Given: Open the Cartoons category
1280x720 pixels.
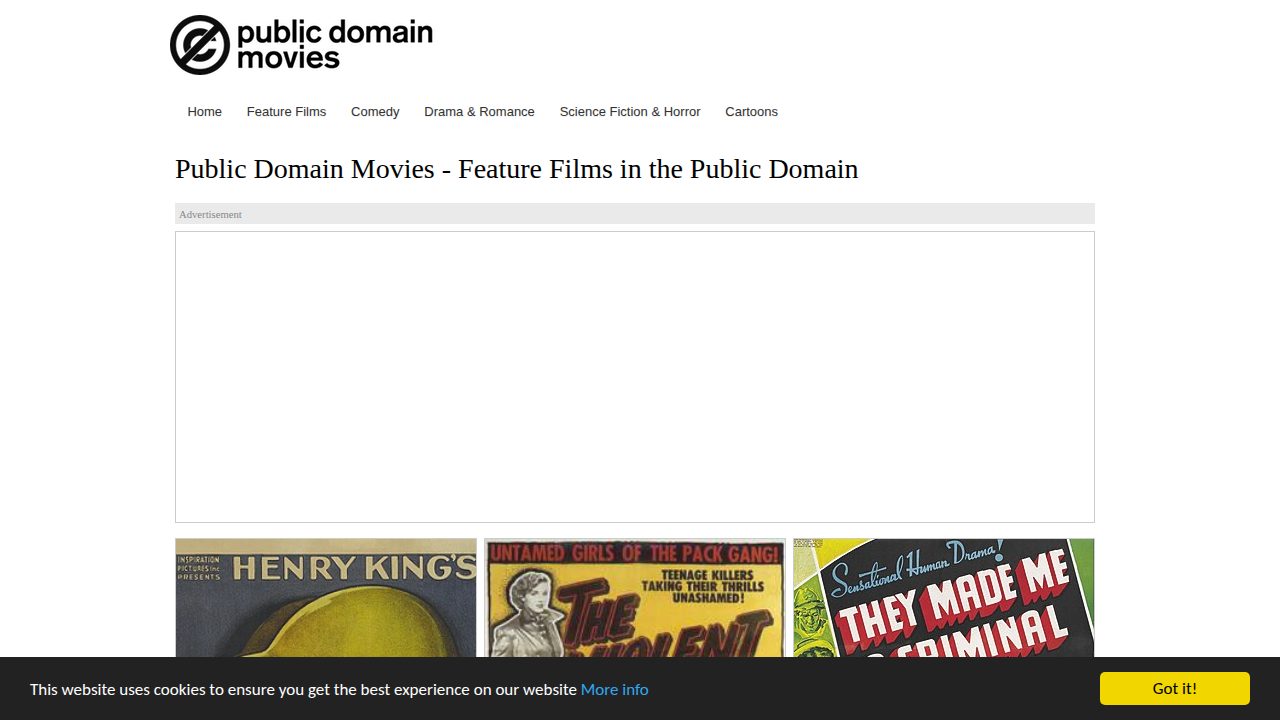Looking at the screenshot, I should [751, 112].
